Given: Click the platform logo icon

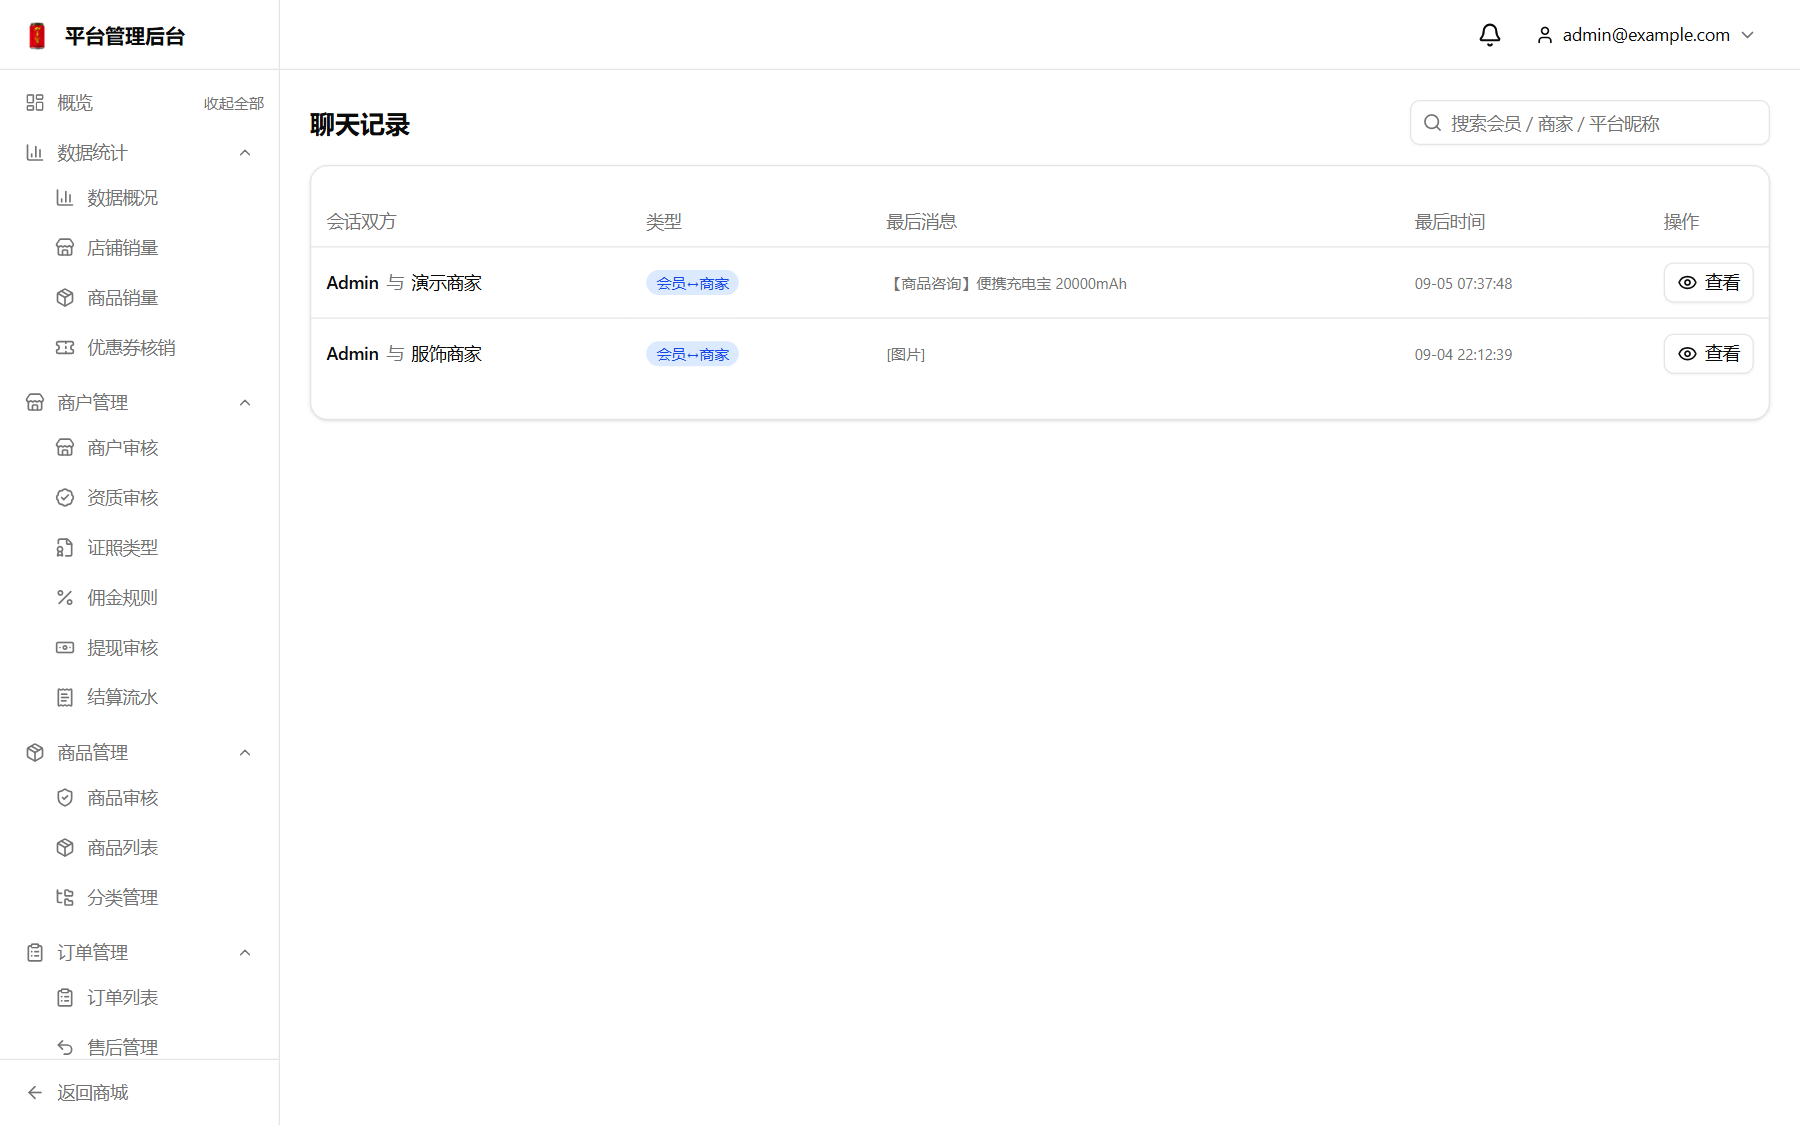Looking at the screenshot, I should pos(37,36).
